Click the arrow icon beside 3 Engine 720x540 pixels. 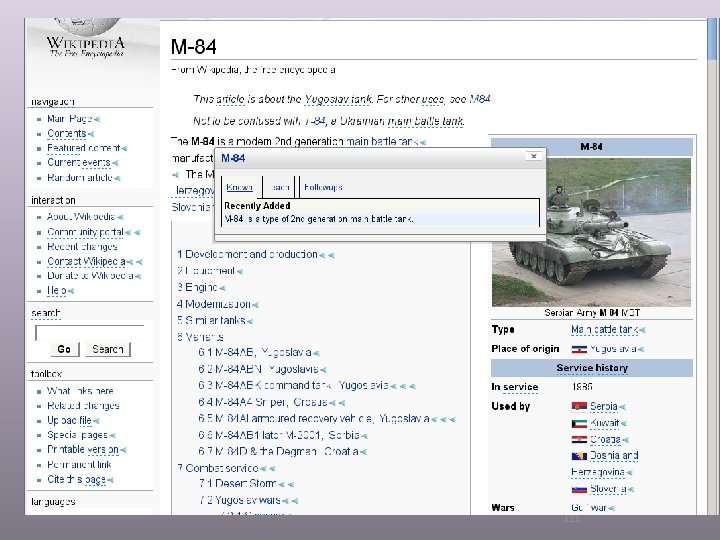pyautogui.click(x=222, y=288)
